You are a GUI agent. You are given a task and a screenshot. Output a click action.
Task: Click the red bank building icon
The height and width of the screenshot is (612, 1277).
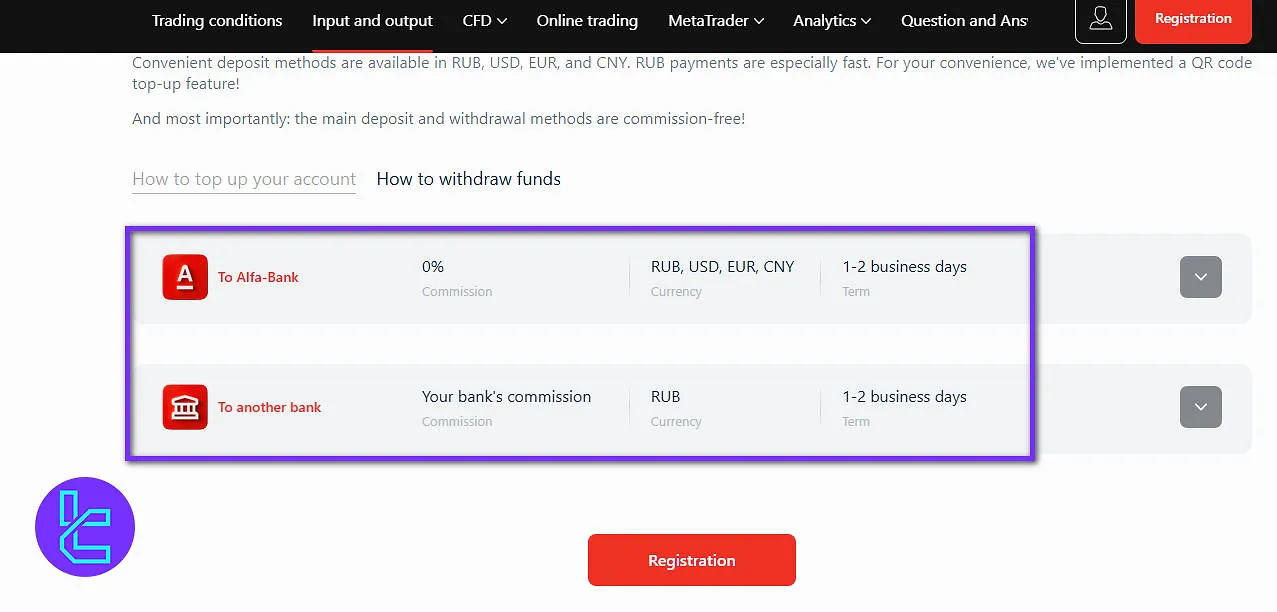point(185,407)
